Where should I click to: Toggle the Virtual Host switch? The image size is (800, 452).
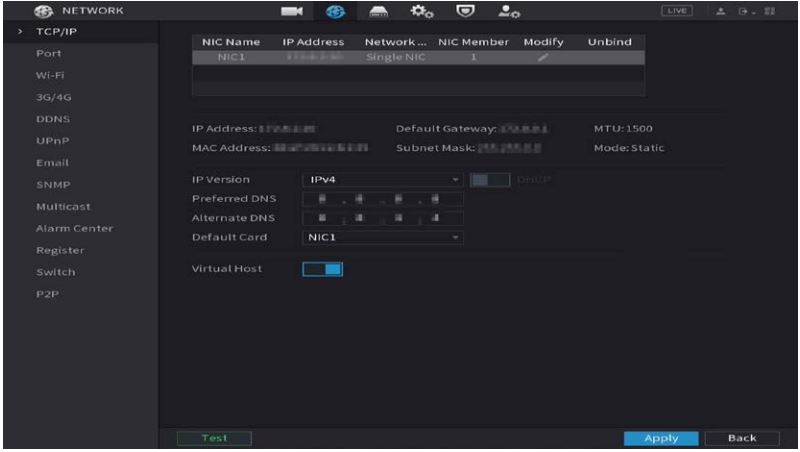[322, 269]
